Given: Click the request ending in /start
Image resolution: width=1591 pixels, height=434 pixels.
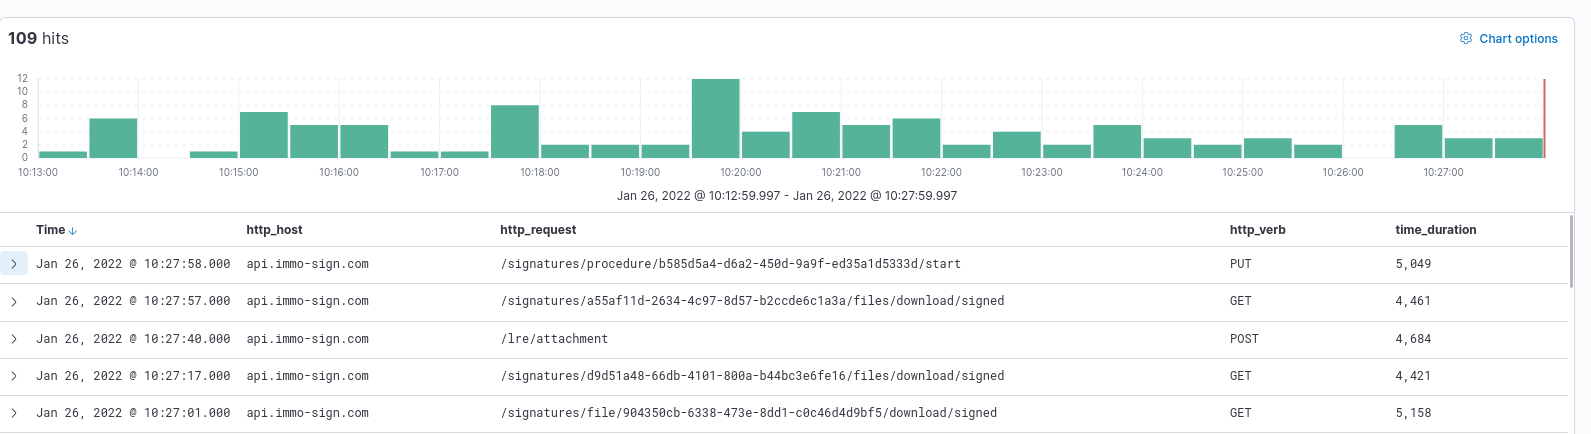Looking at the screenshot, I should pyautogui.click(x=730, y=264).
